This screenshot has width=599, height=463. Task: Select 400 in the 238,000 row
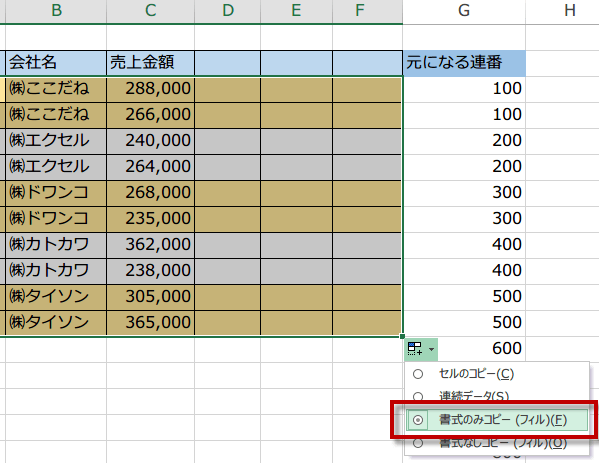click(x=464, y=271)
